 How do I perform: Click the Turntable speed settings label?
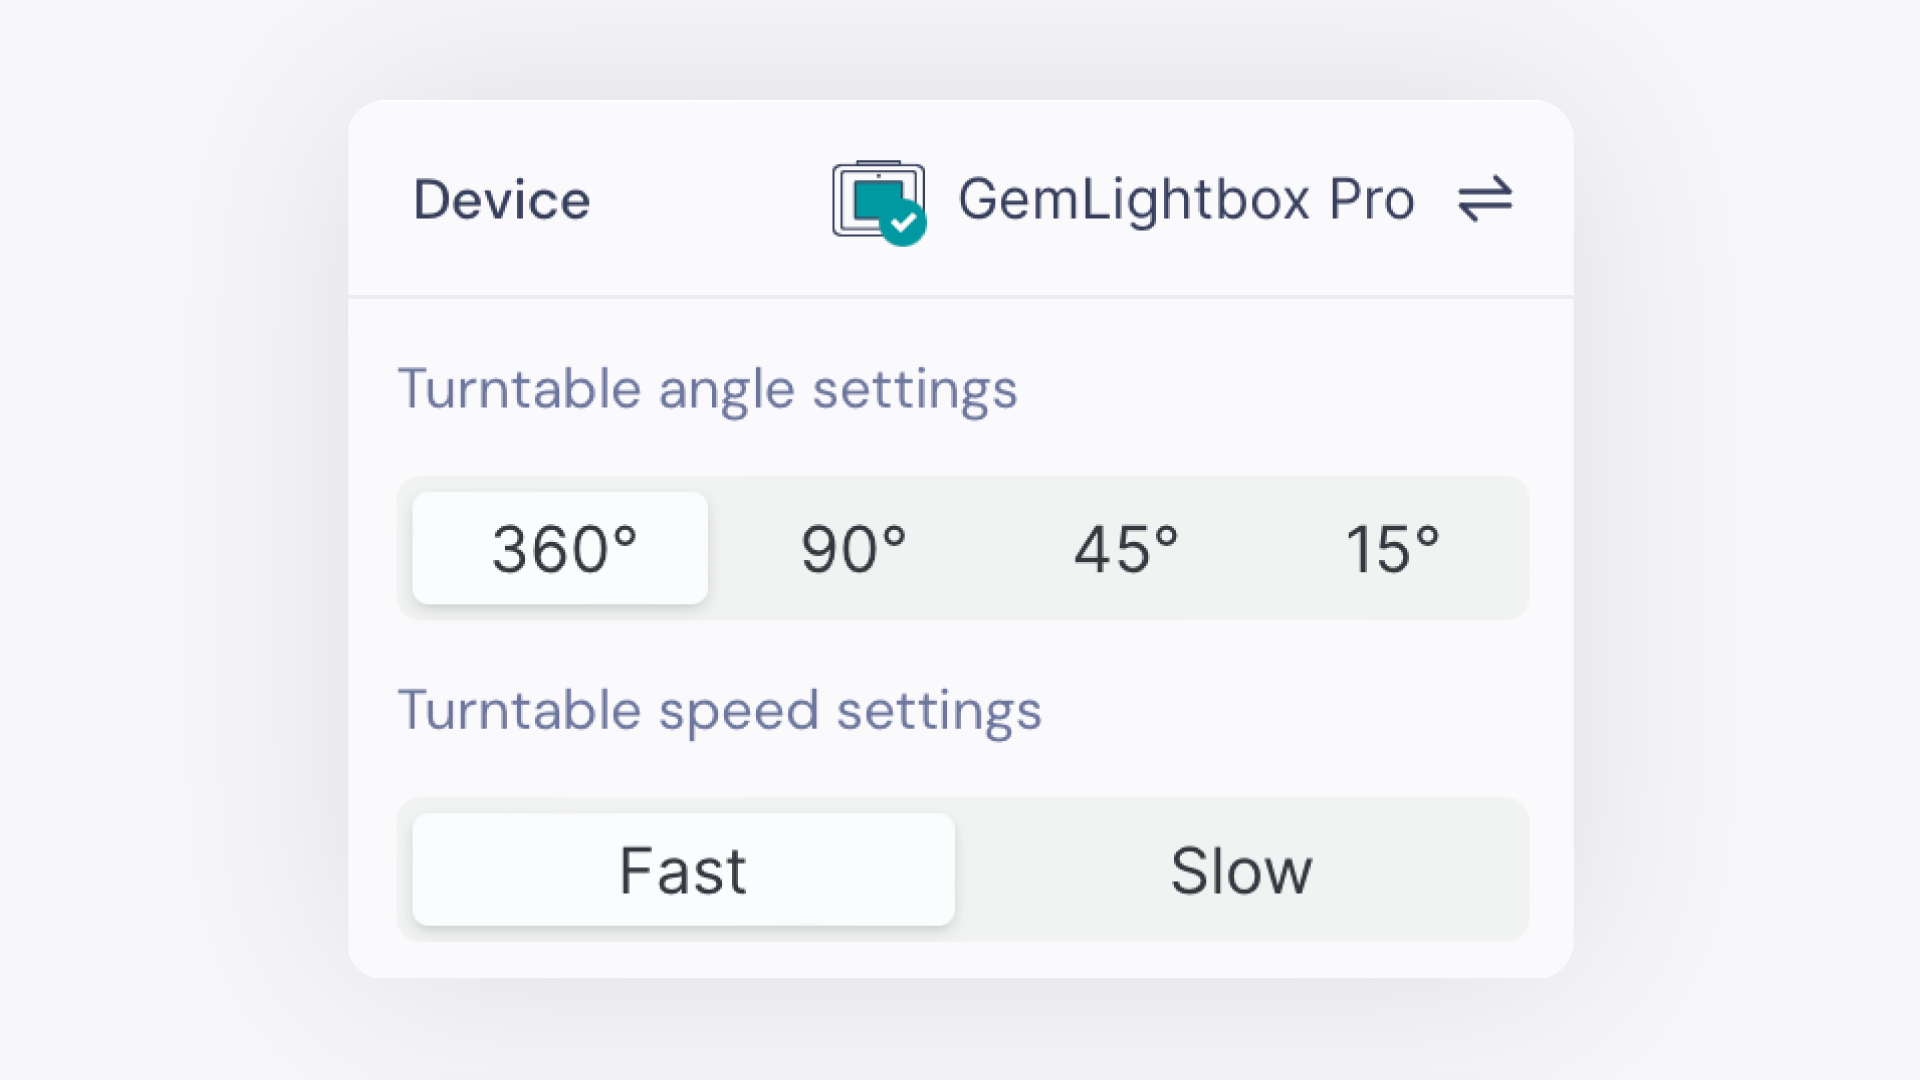pyautogui.click(x=720, y=710)
